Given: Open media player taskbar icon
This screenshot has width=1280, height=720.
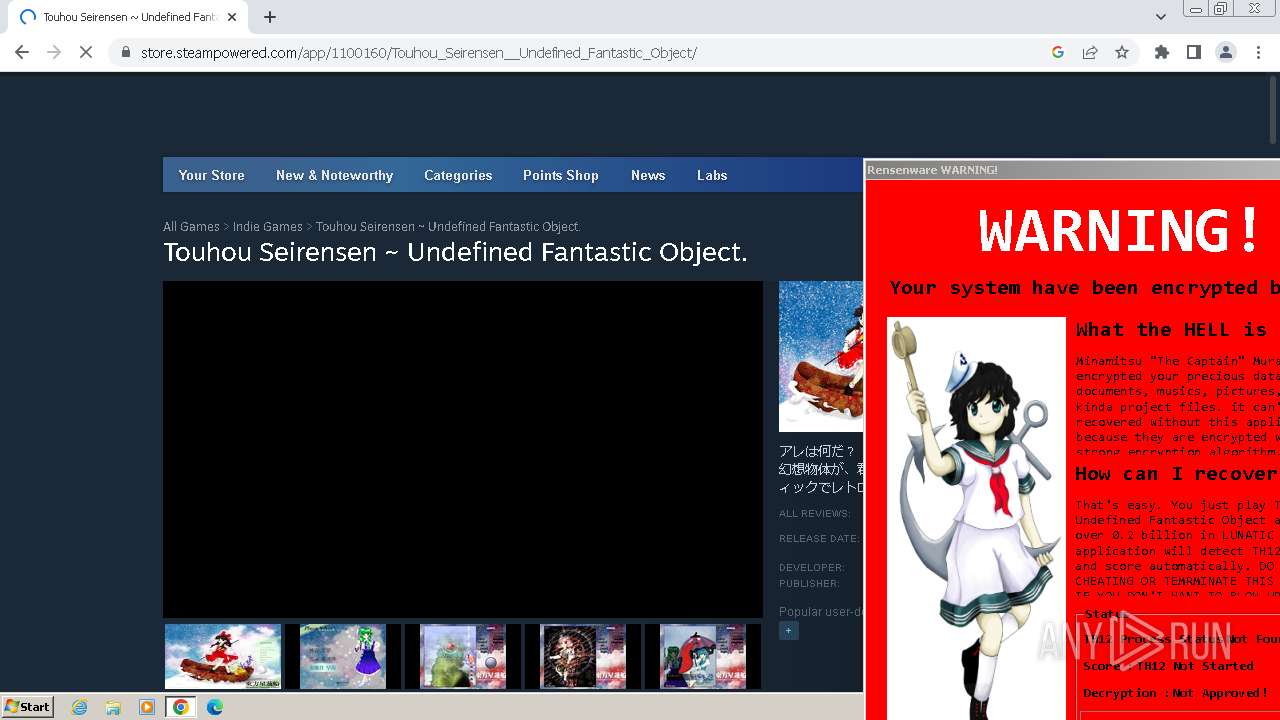Looking at the screenshot, I should coord(147,707).
